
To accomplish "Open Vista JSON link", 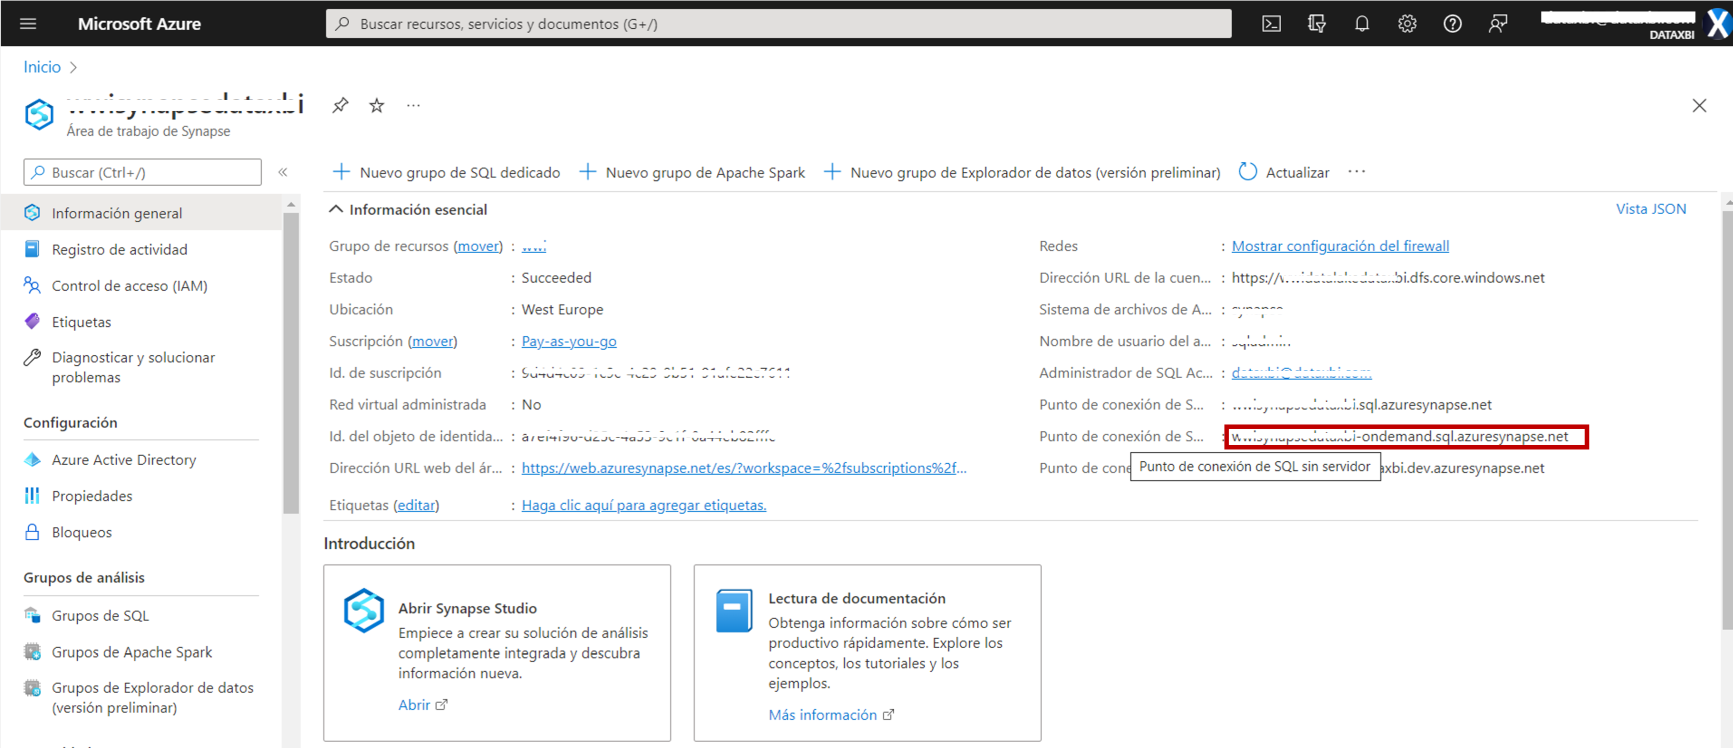I will [1651, 208].
